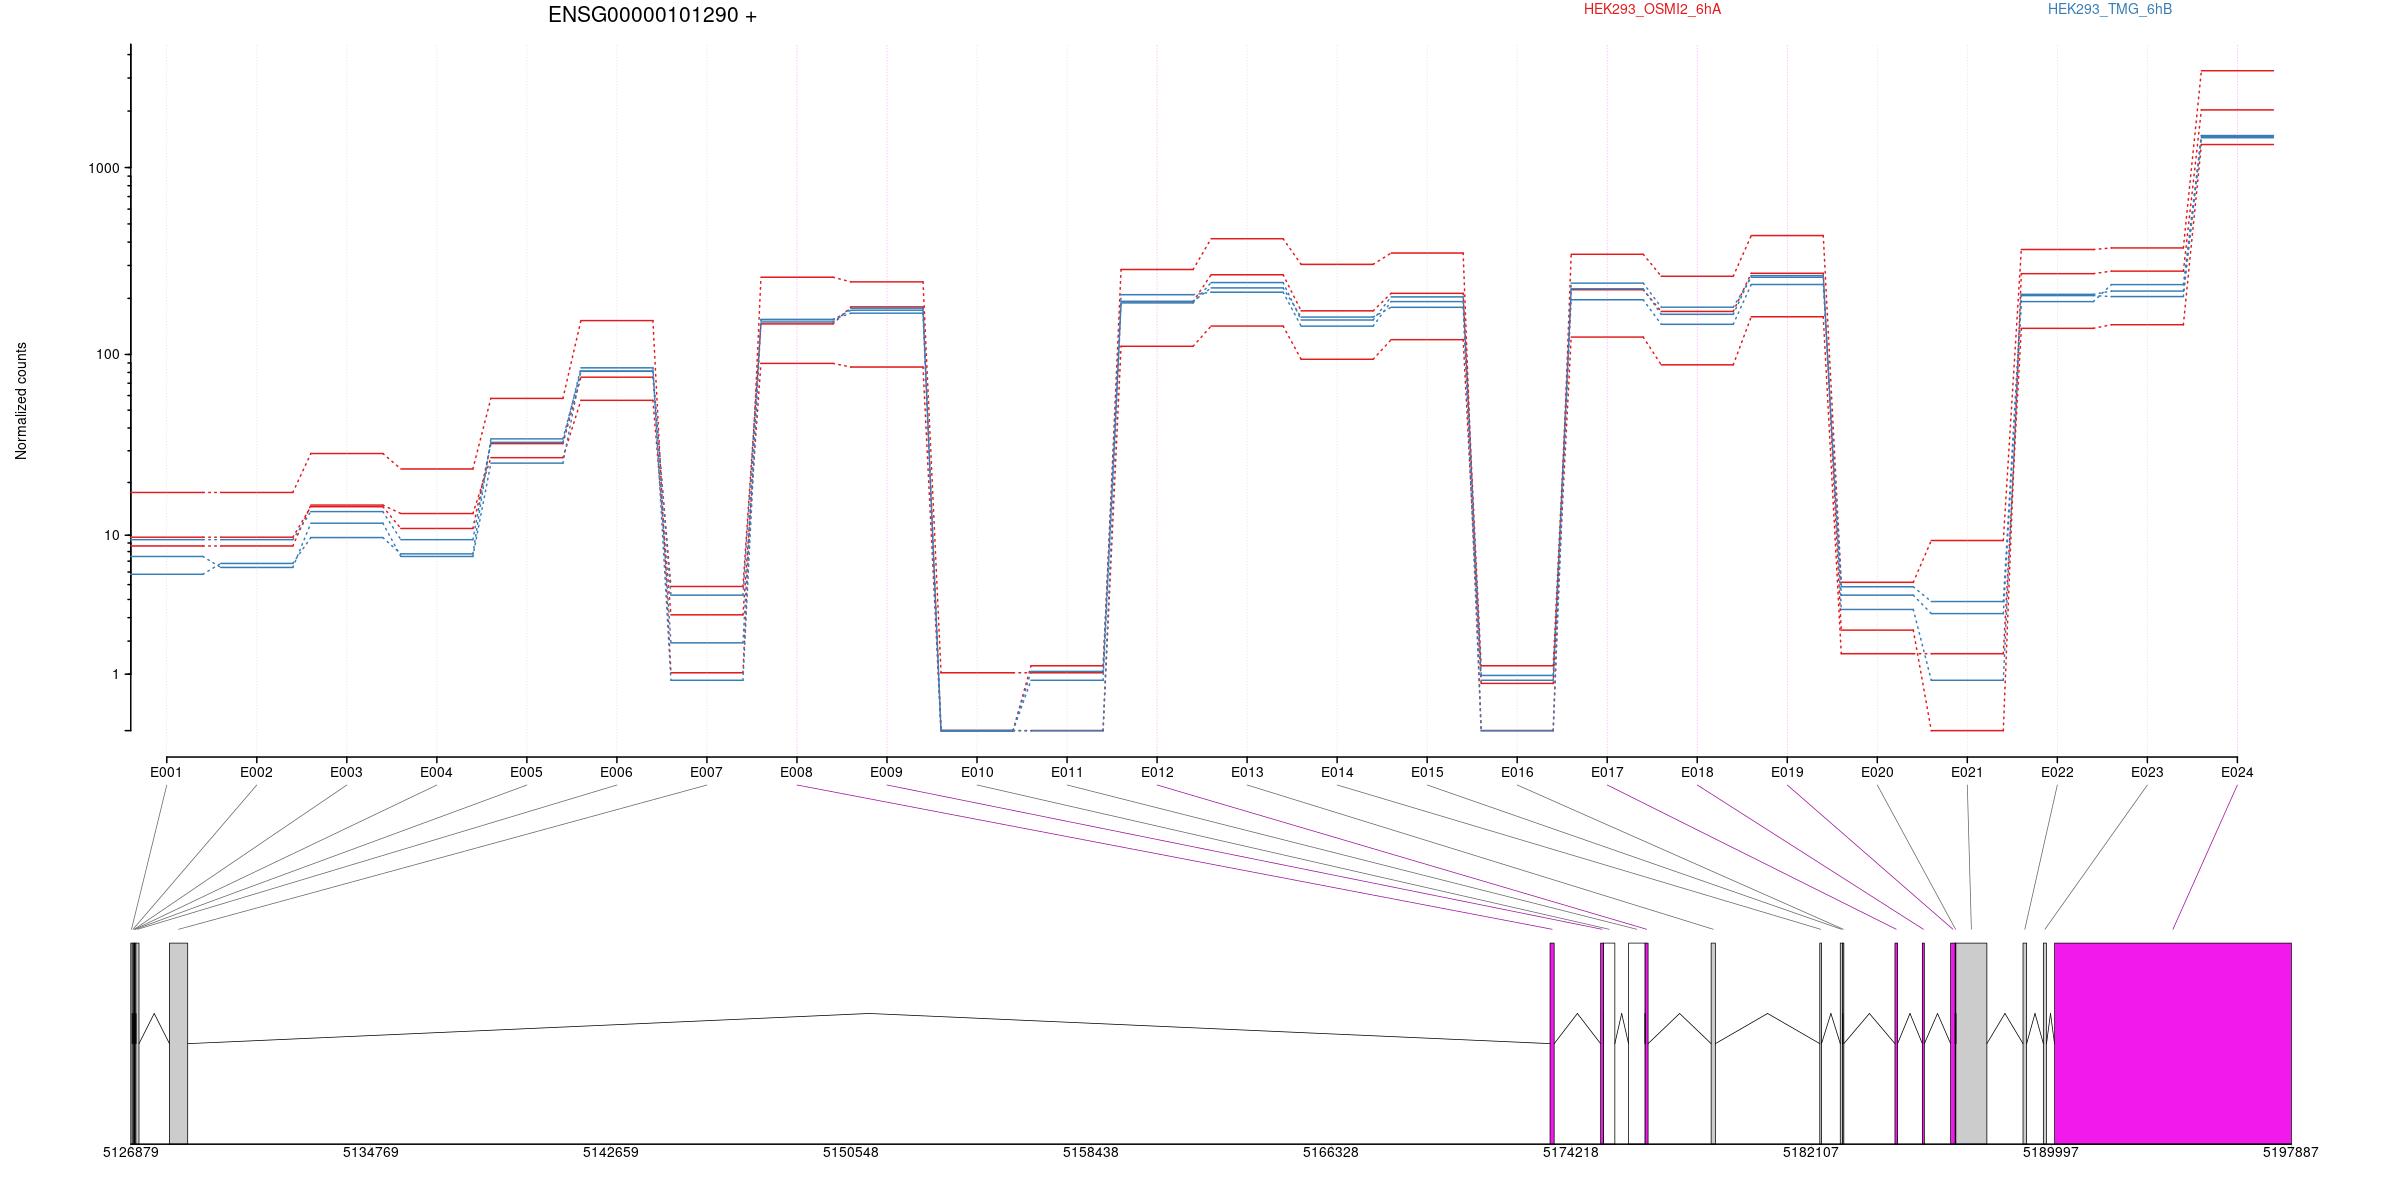Click the y-axis value 10
Screen dimensions: 2400x1200
(x=112, y=536)
